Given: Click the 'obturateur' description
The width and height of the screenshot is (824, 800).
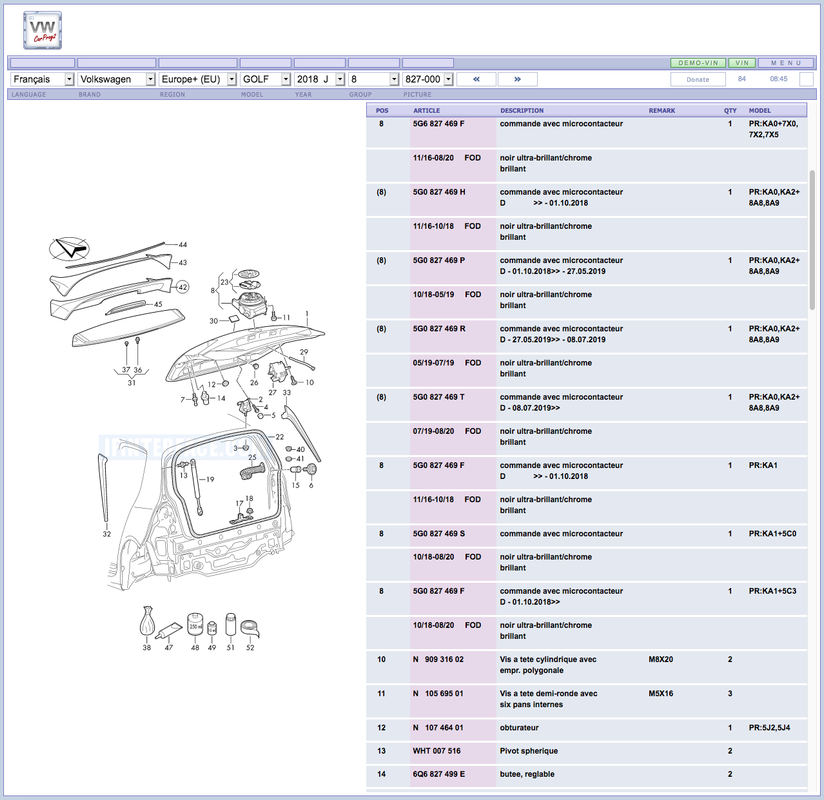Looking at the screenshot, I should (519, 727).
